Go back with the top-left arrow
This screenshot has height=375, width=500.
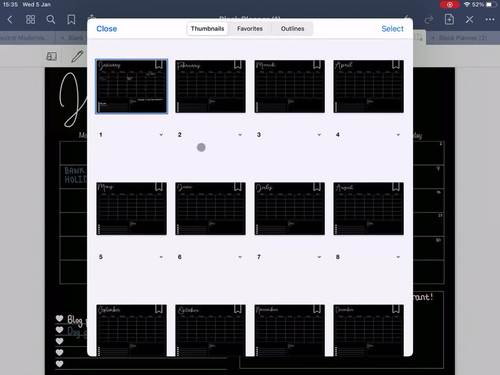point(10,20)
